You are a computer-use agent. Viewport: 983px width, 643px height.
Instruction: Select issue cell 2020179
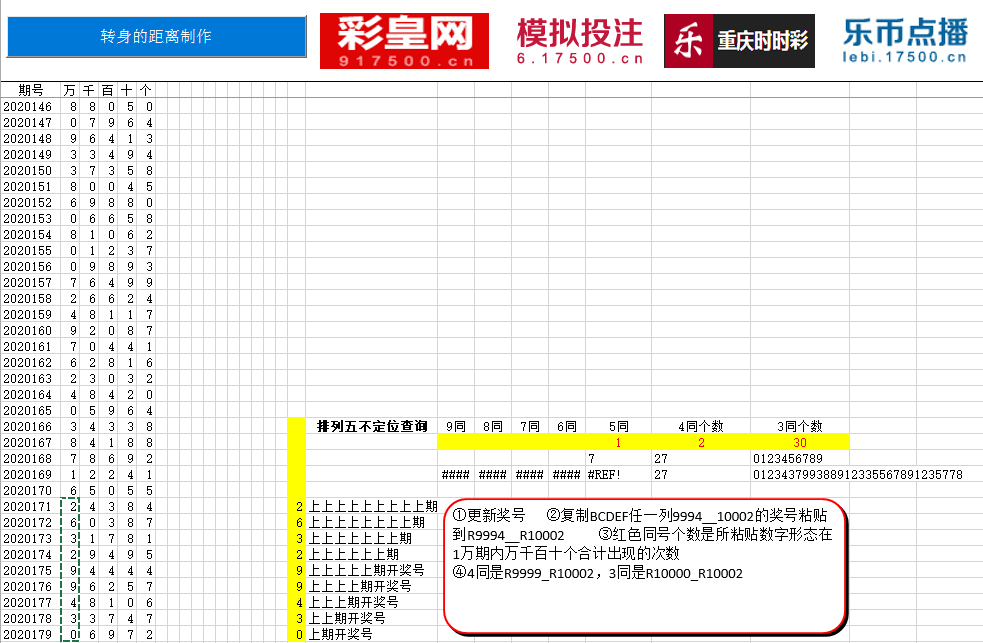click(x=31, y=634)
